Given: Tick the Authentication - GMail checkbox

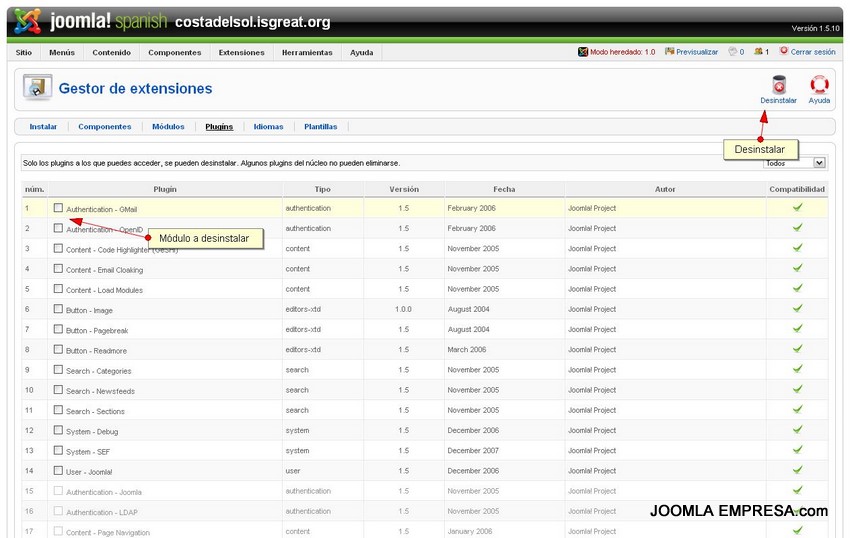Looking at the screenshot, I should [59, 208].
